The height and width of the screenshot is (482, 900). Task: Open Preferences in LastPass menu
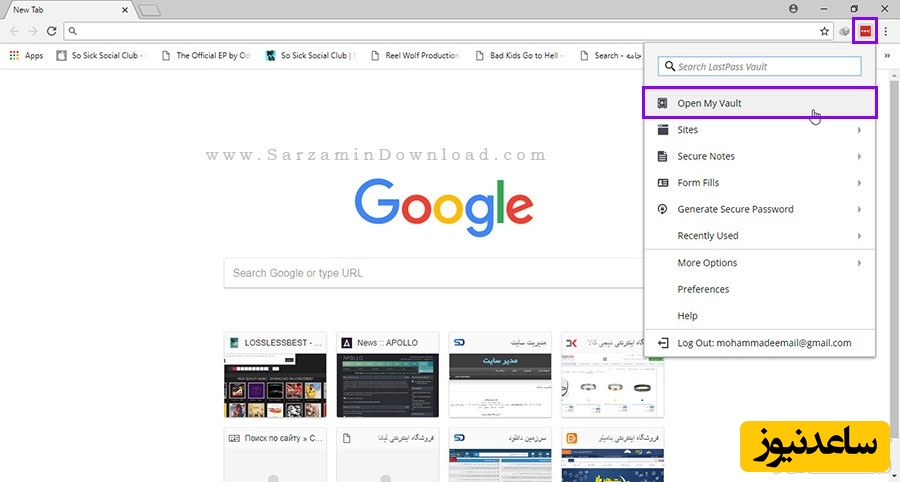tap(703, 289)
